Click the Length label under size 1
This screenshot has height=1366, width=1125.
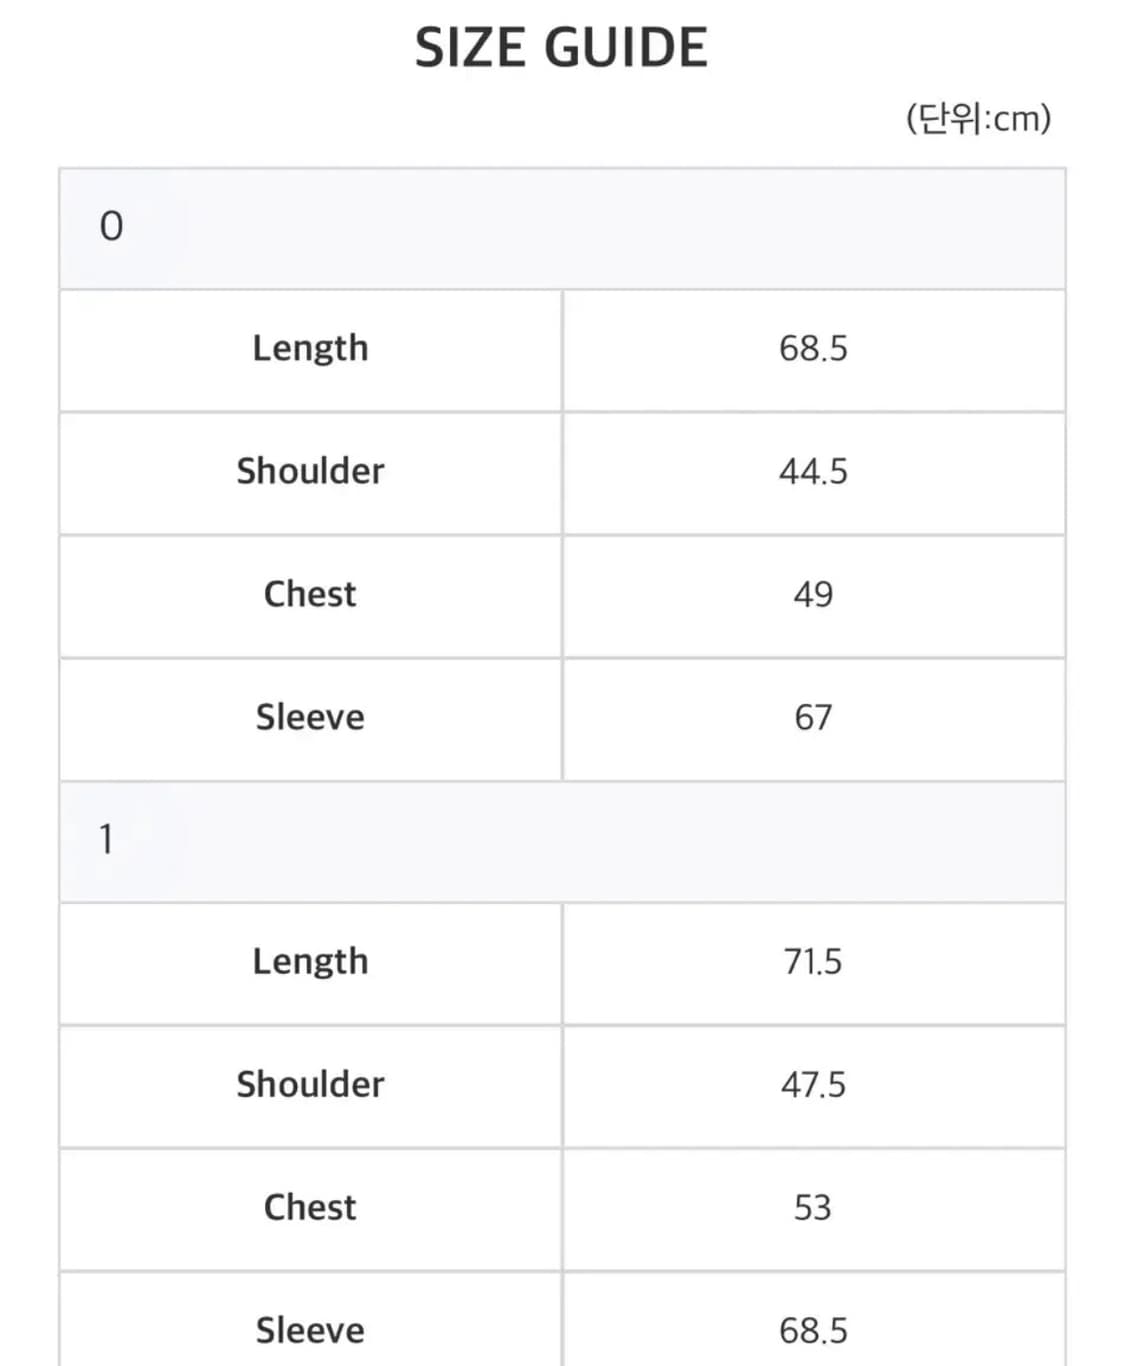coord(310,962)
